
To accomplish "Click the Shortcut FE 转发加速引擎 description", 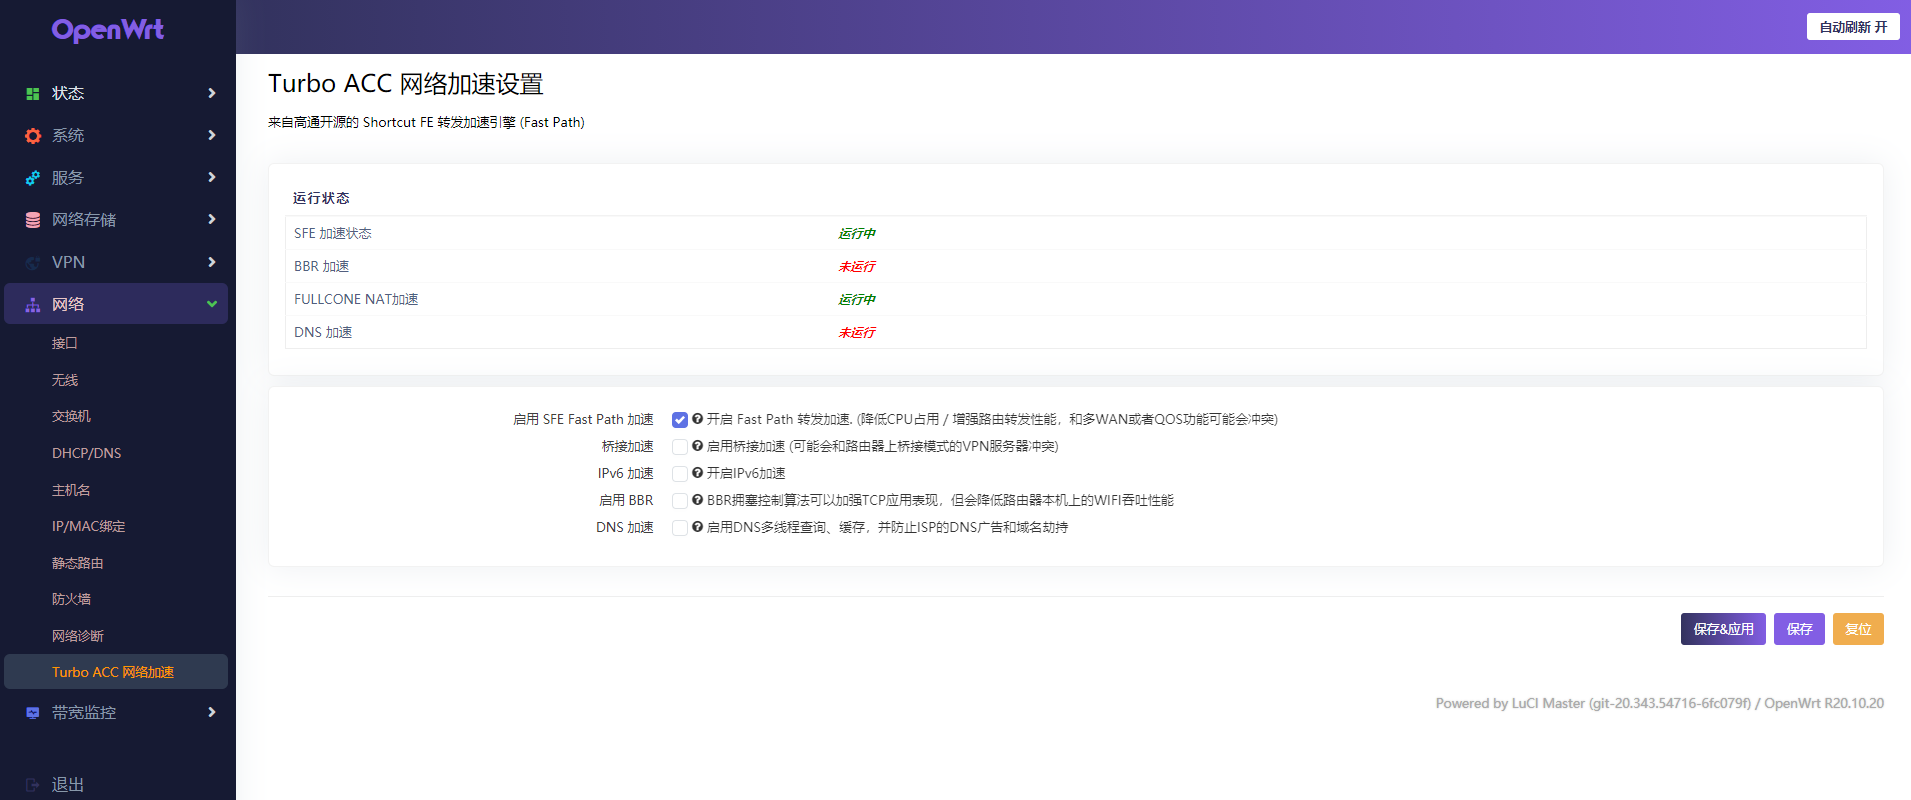I will pyautogui.click(x=426, y=122).
